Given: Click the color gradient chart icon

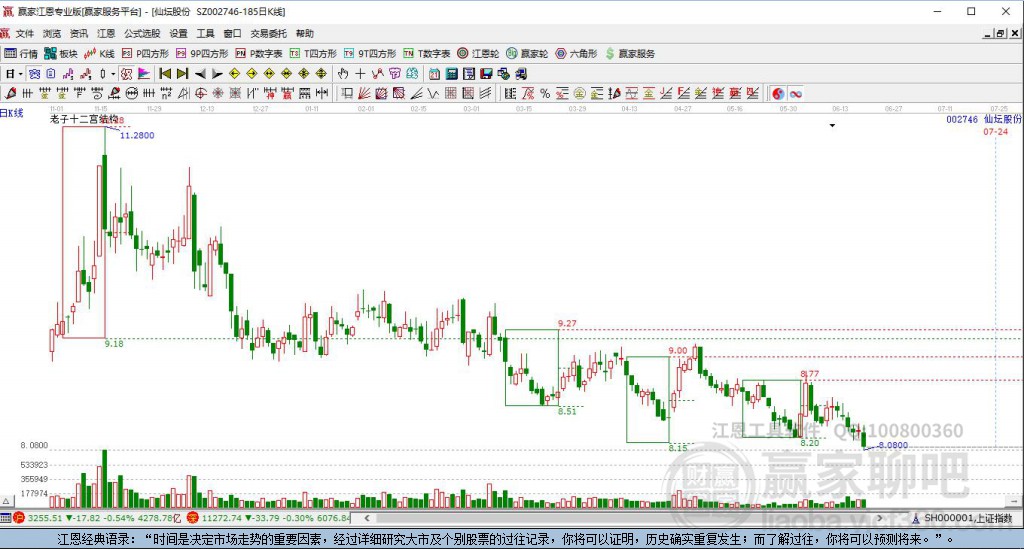Looking at the screenshot, I should point(144,74).
